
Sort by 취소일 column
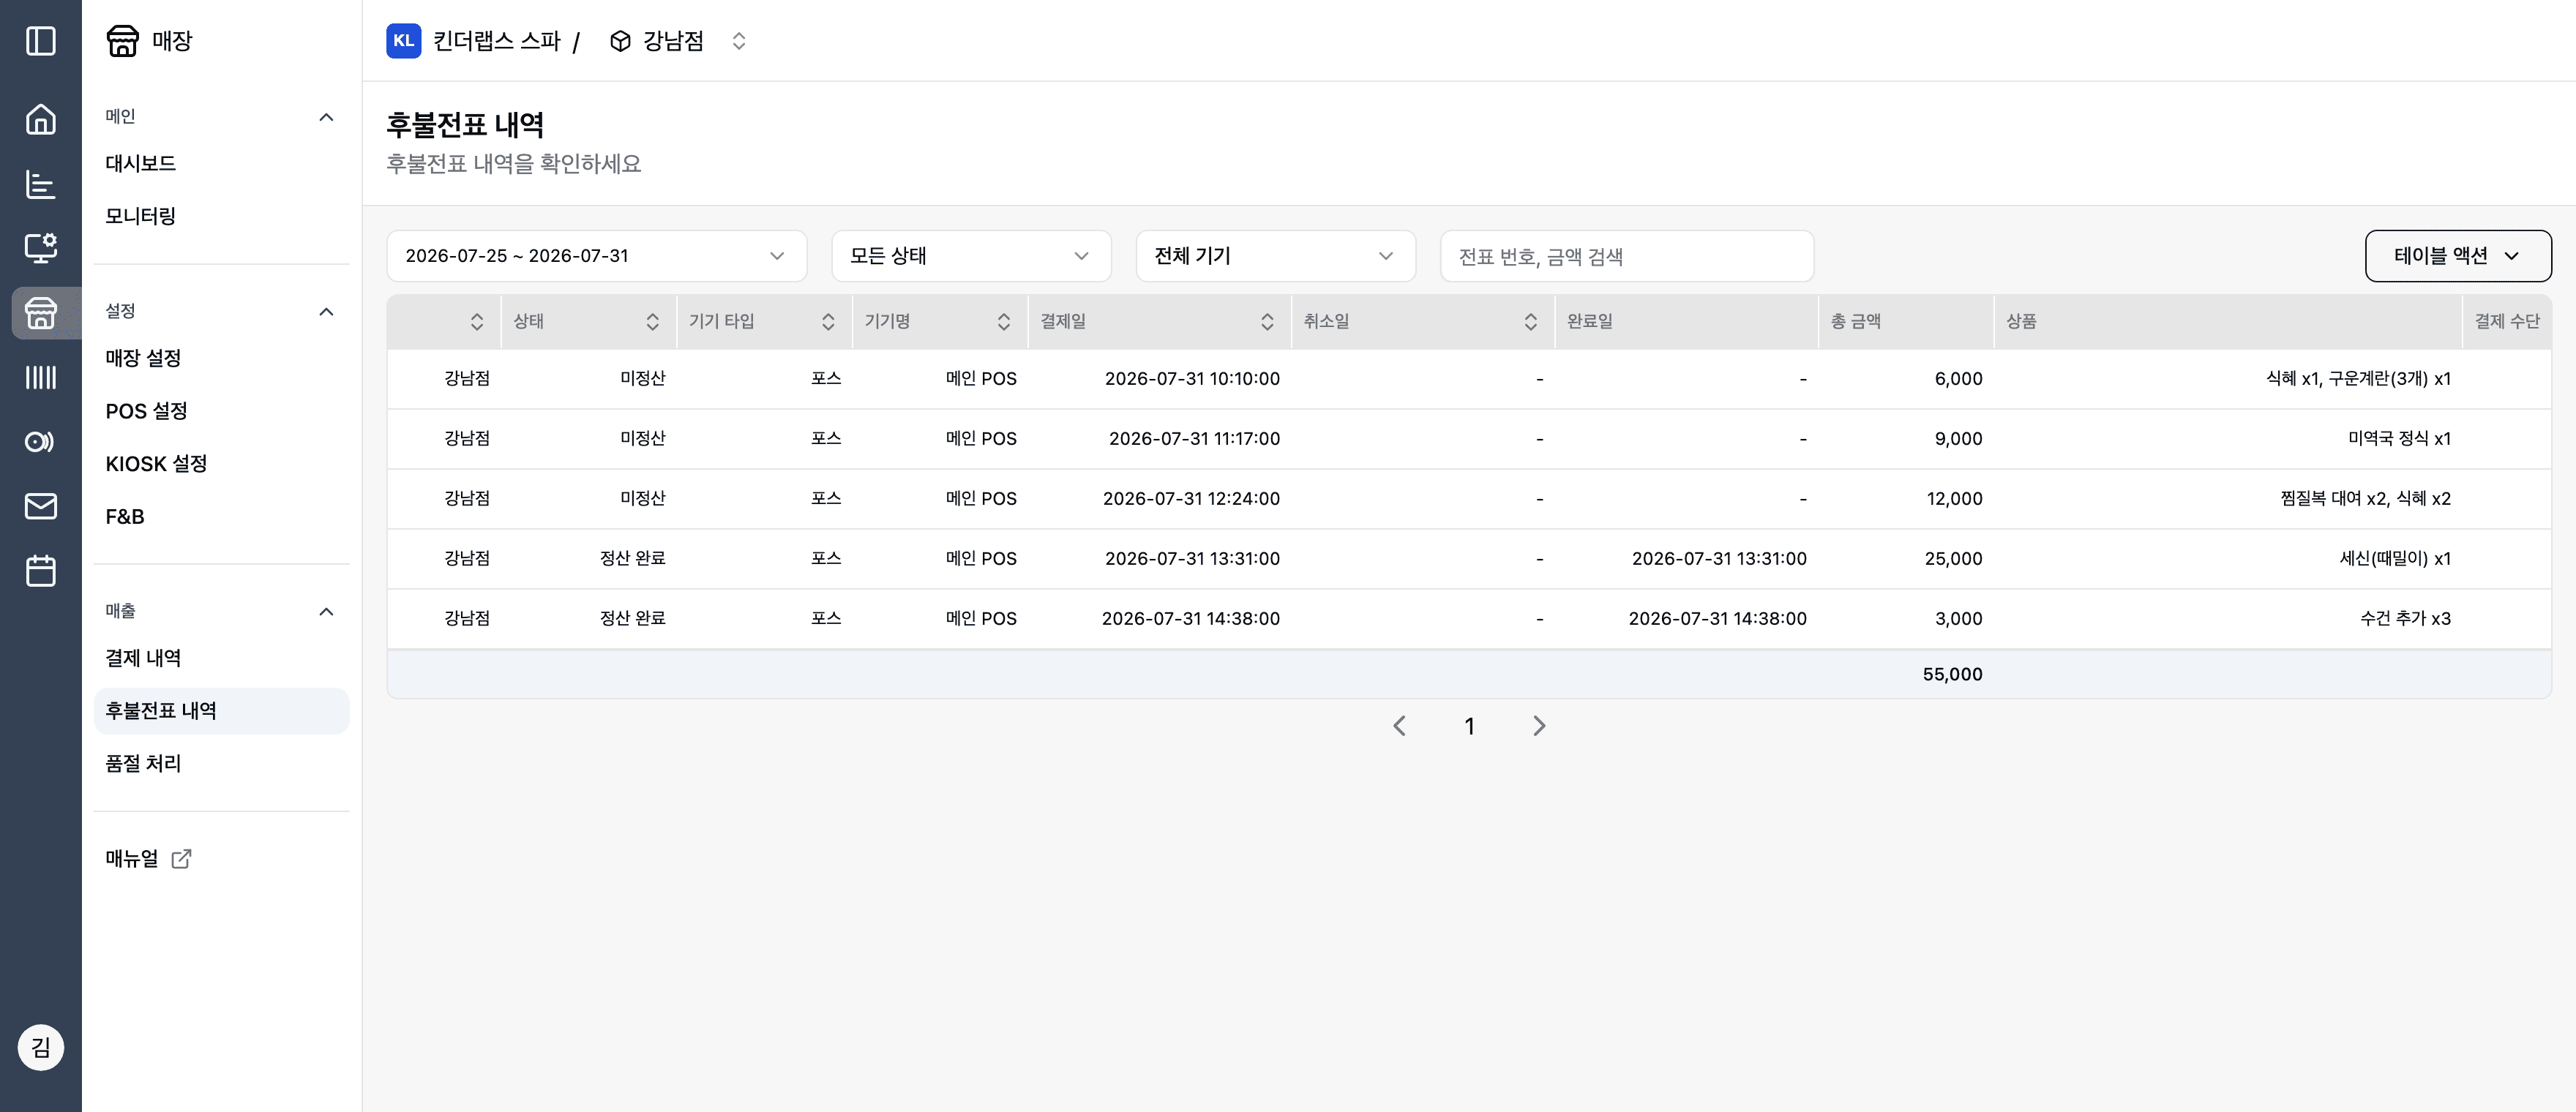[x=1530, y=322]
